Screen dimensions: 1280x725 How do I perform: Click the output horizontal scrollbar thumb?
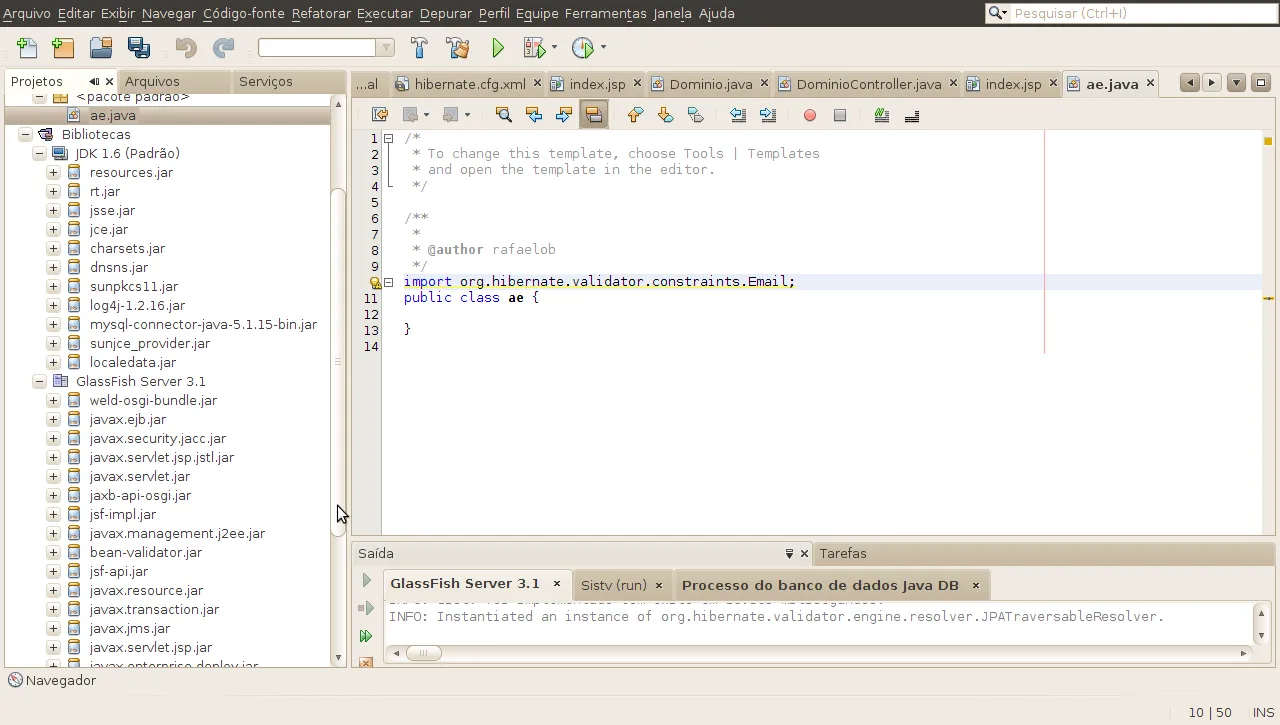point(423,653)
